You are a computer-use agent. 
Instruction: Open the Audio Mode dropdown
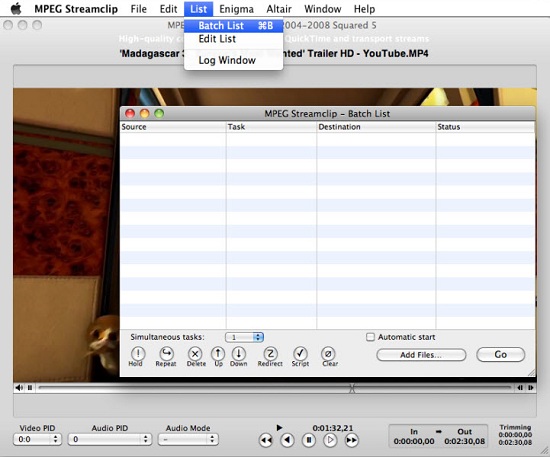(x=188, y=439)
